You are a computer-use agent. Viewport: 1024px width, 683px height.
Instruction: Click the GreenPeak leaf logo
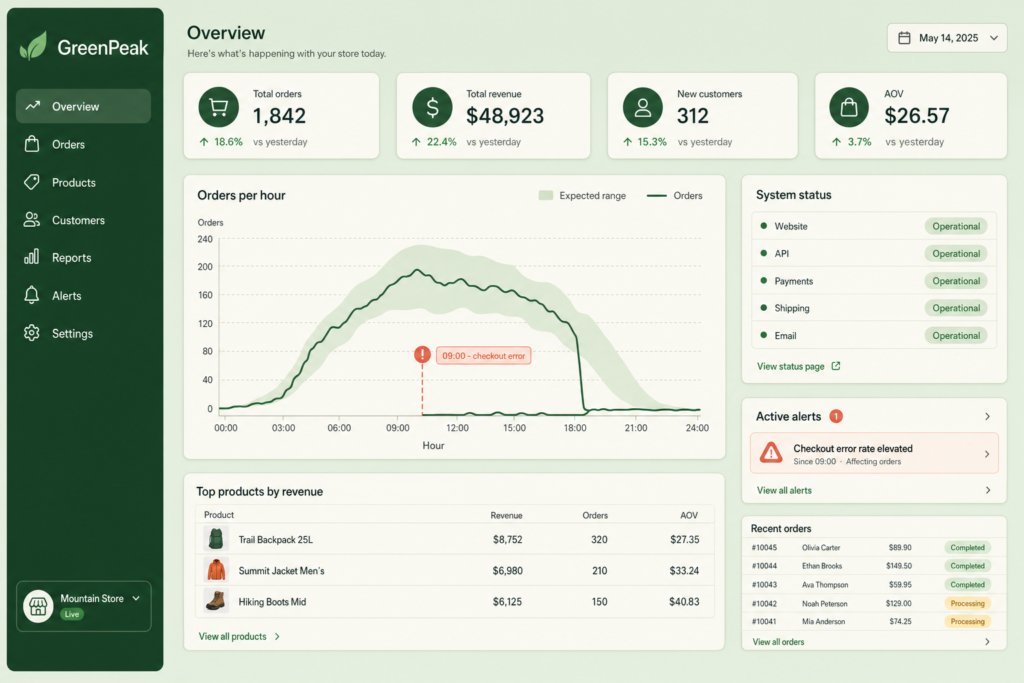click(33, 46)
